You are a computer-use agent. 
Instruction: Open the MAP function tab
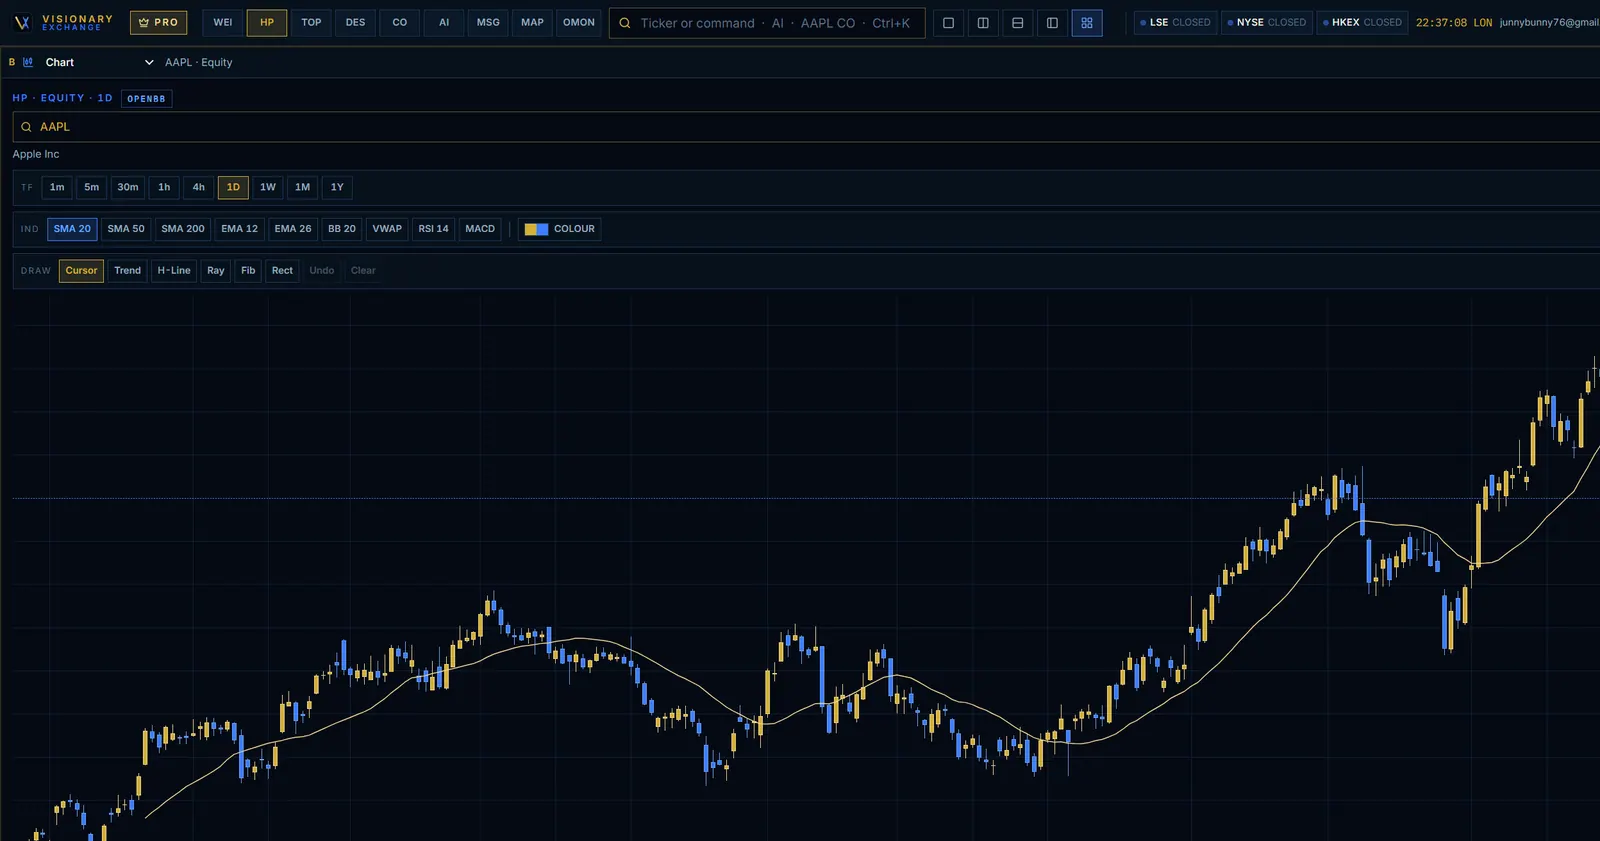click(x=533, y=22)
